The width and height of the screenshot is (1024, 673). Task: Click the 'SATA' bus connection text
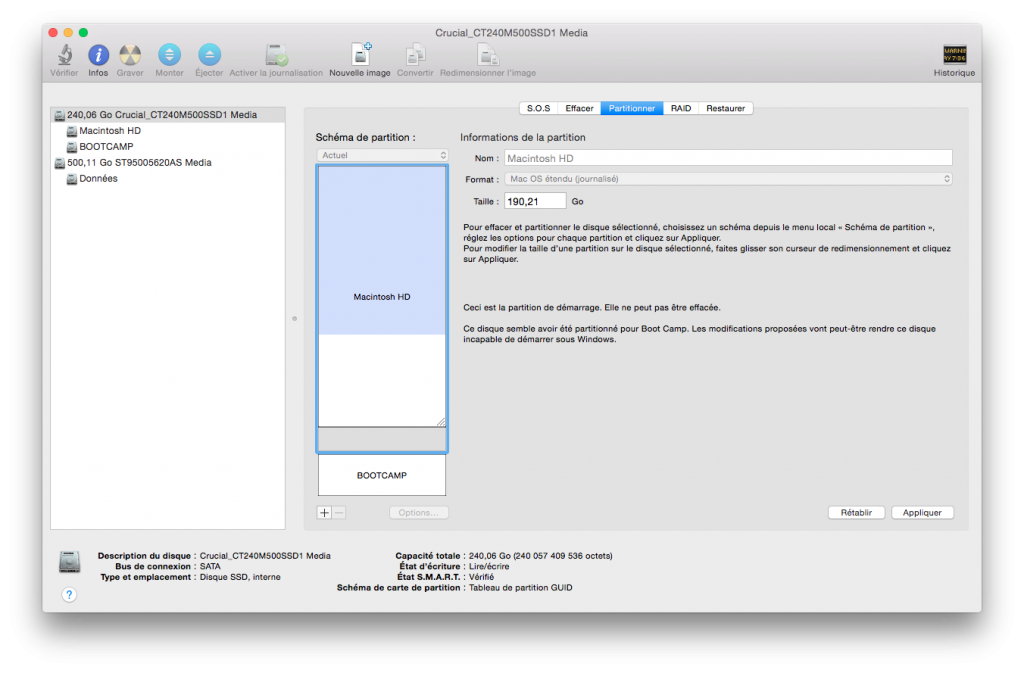click(x=210, y=567)
